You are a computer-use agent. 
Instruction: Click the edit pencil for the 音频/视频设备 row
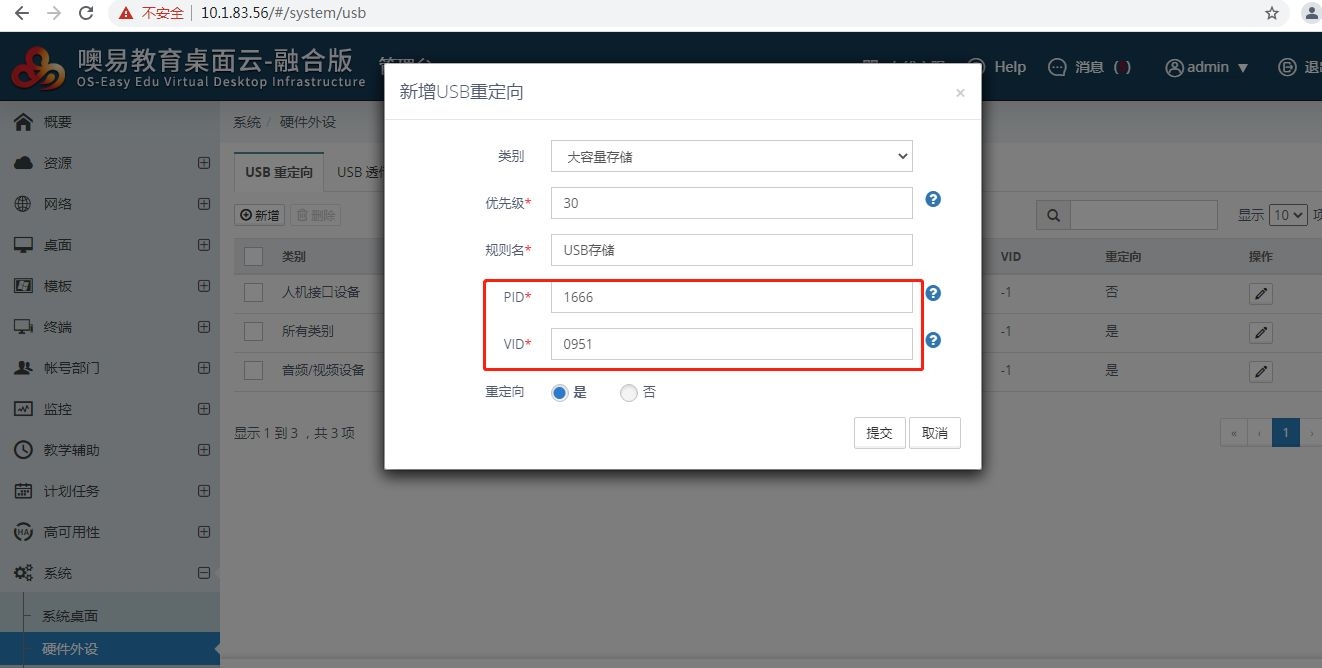pos(1261,371)
